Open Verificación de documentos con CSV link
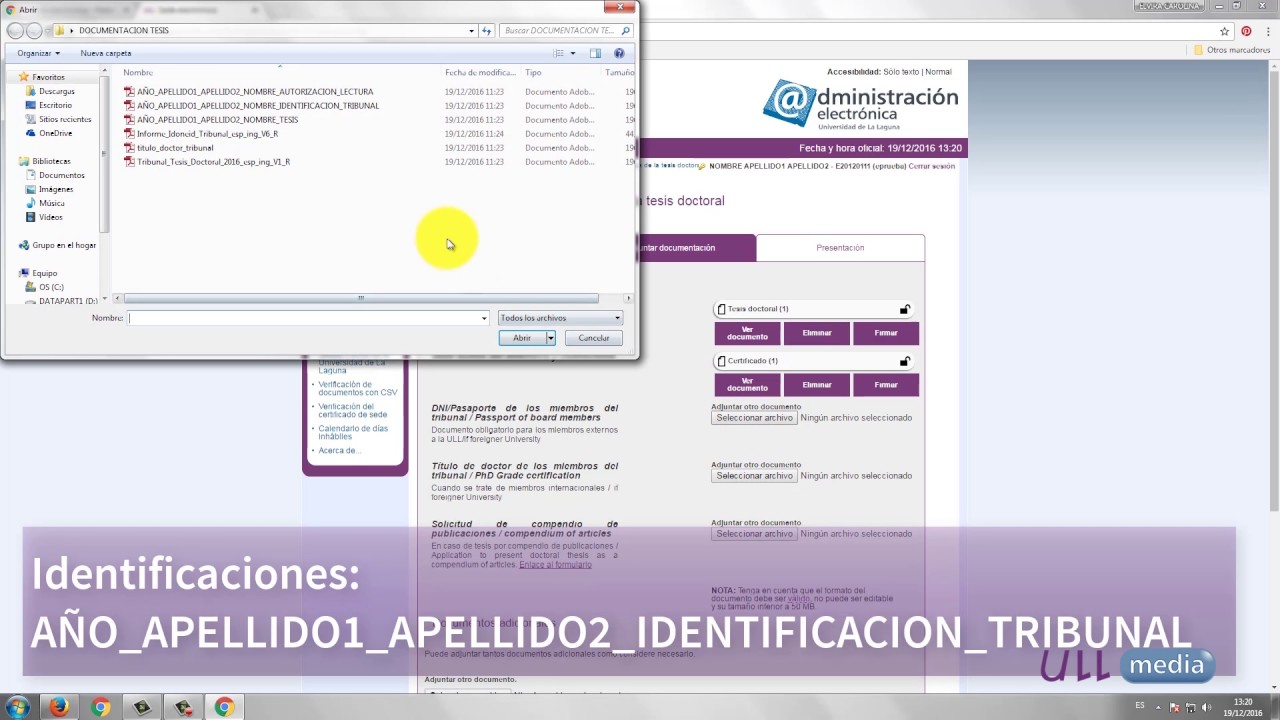1280x720 pixels. pyautogui.click(x=358, y=388)
